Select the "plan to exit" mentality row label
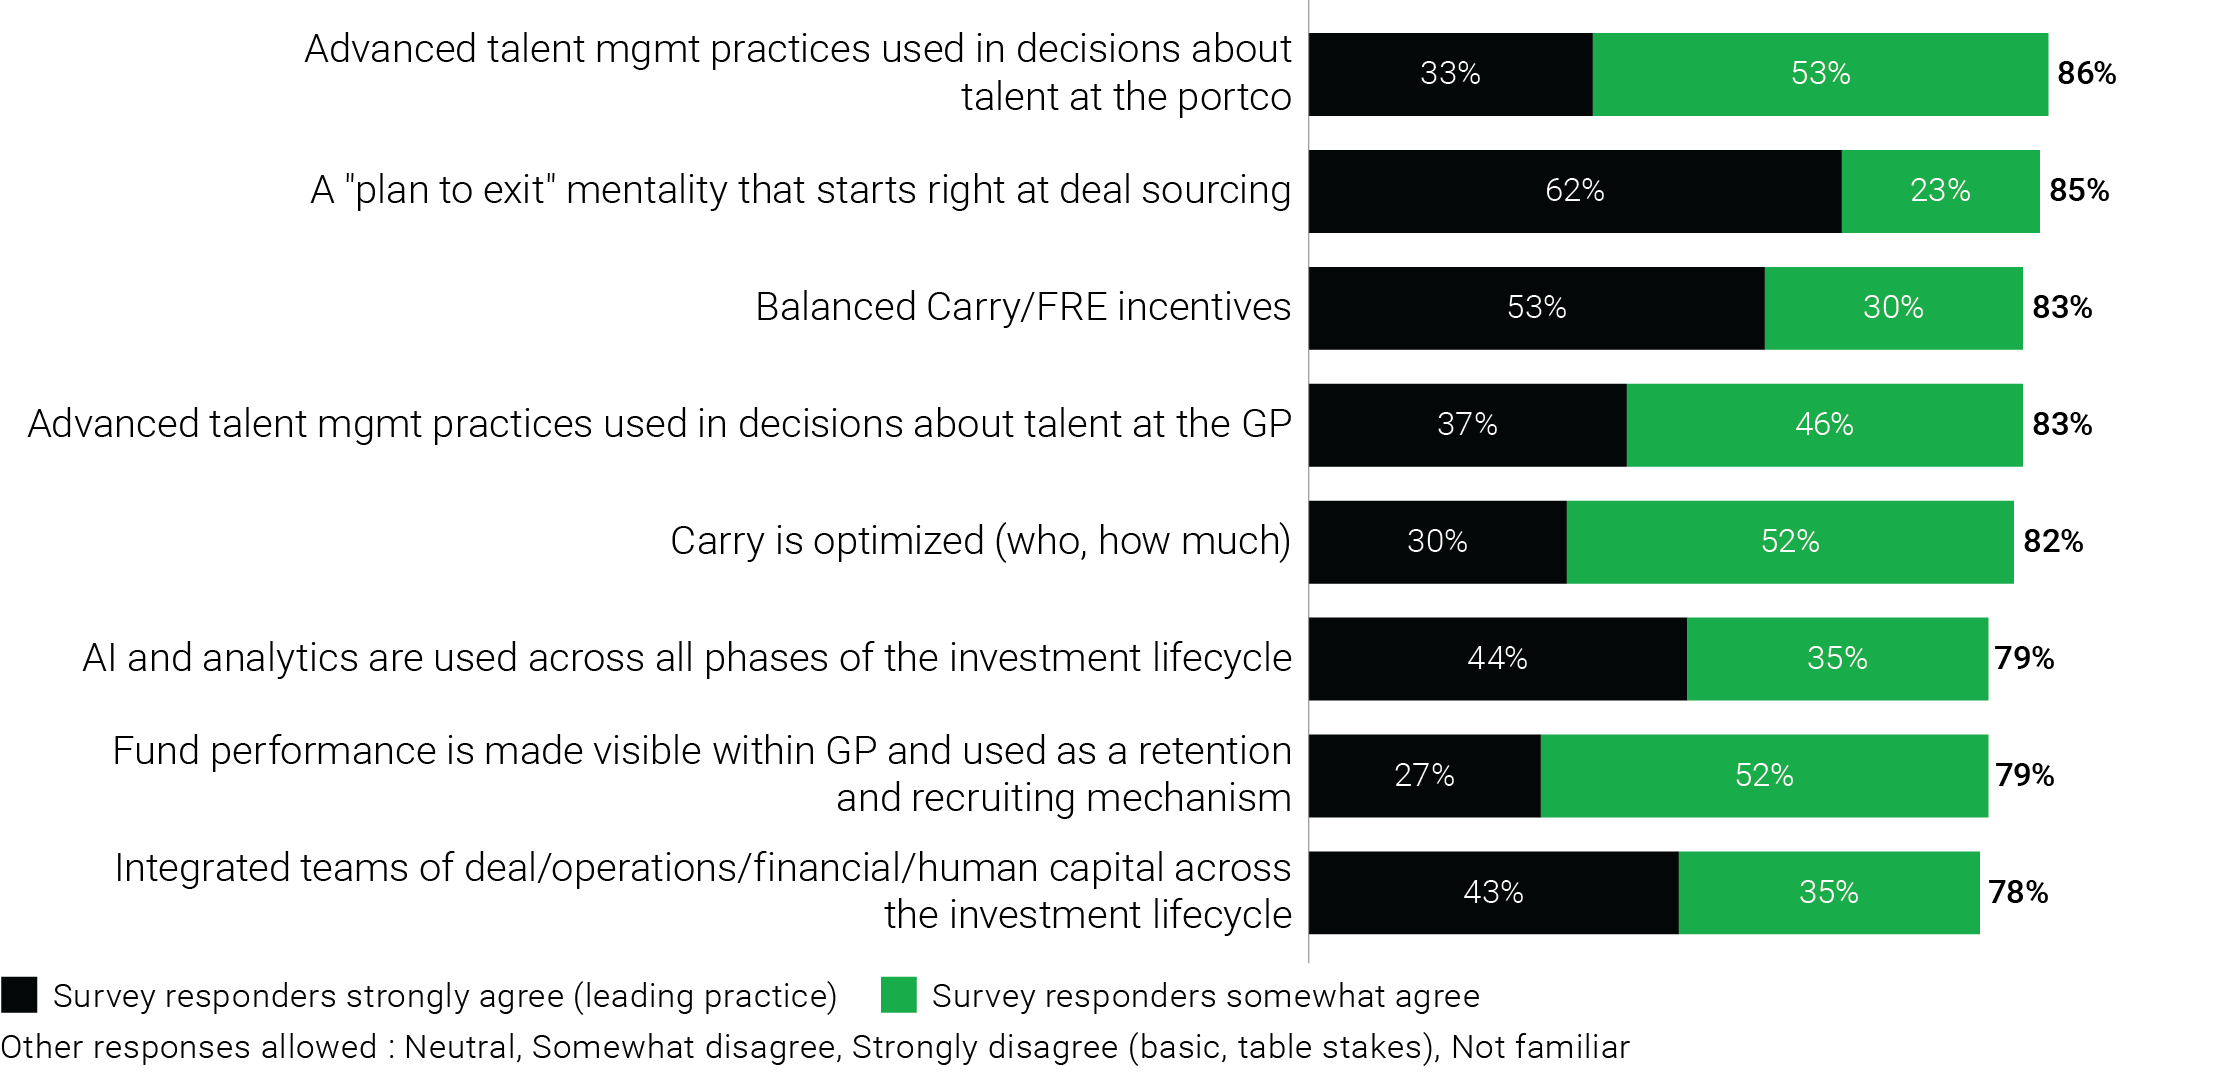 tap(800, 190)
